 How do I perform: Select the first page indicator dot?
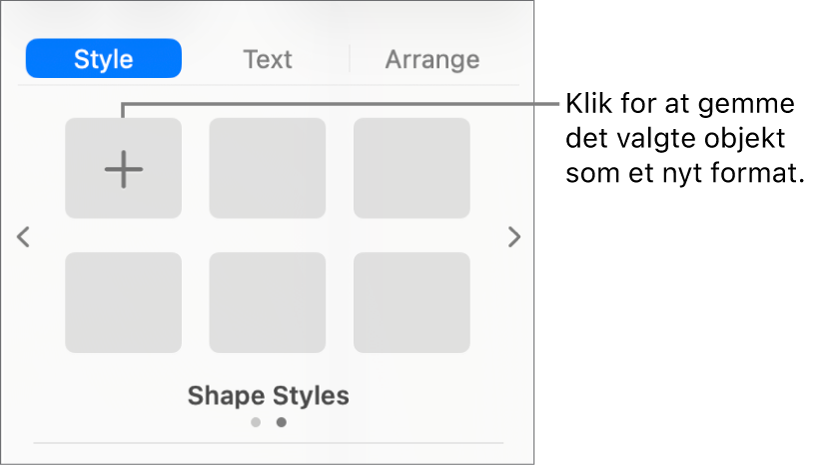256,422
